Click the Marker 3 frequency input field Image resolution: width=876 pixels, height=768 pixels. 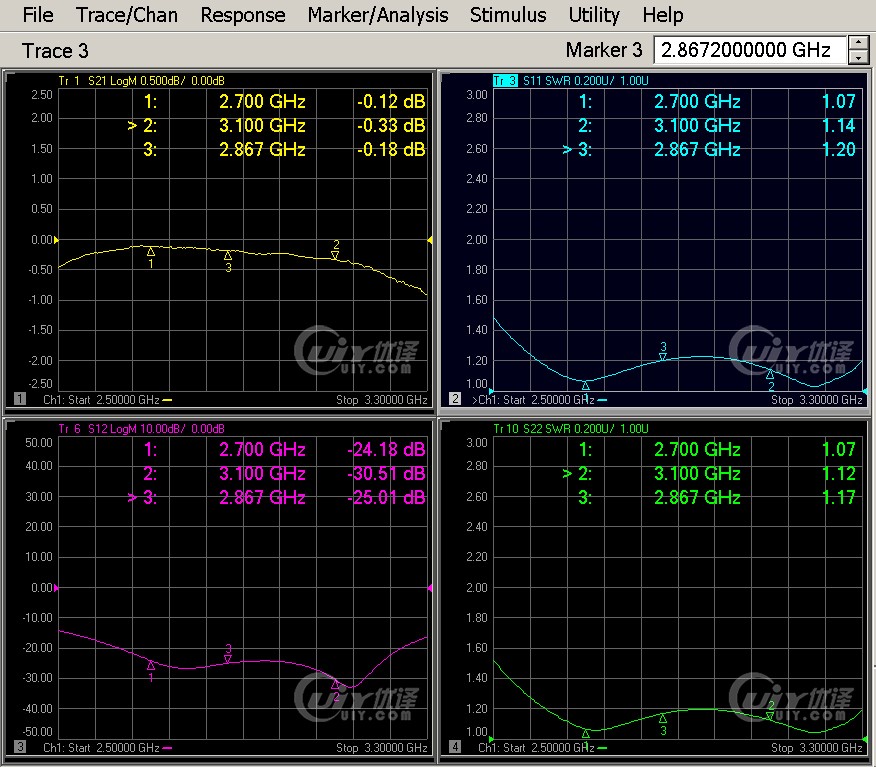click(750, 50)
